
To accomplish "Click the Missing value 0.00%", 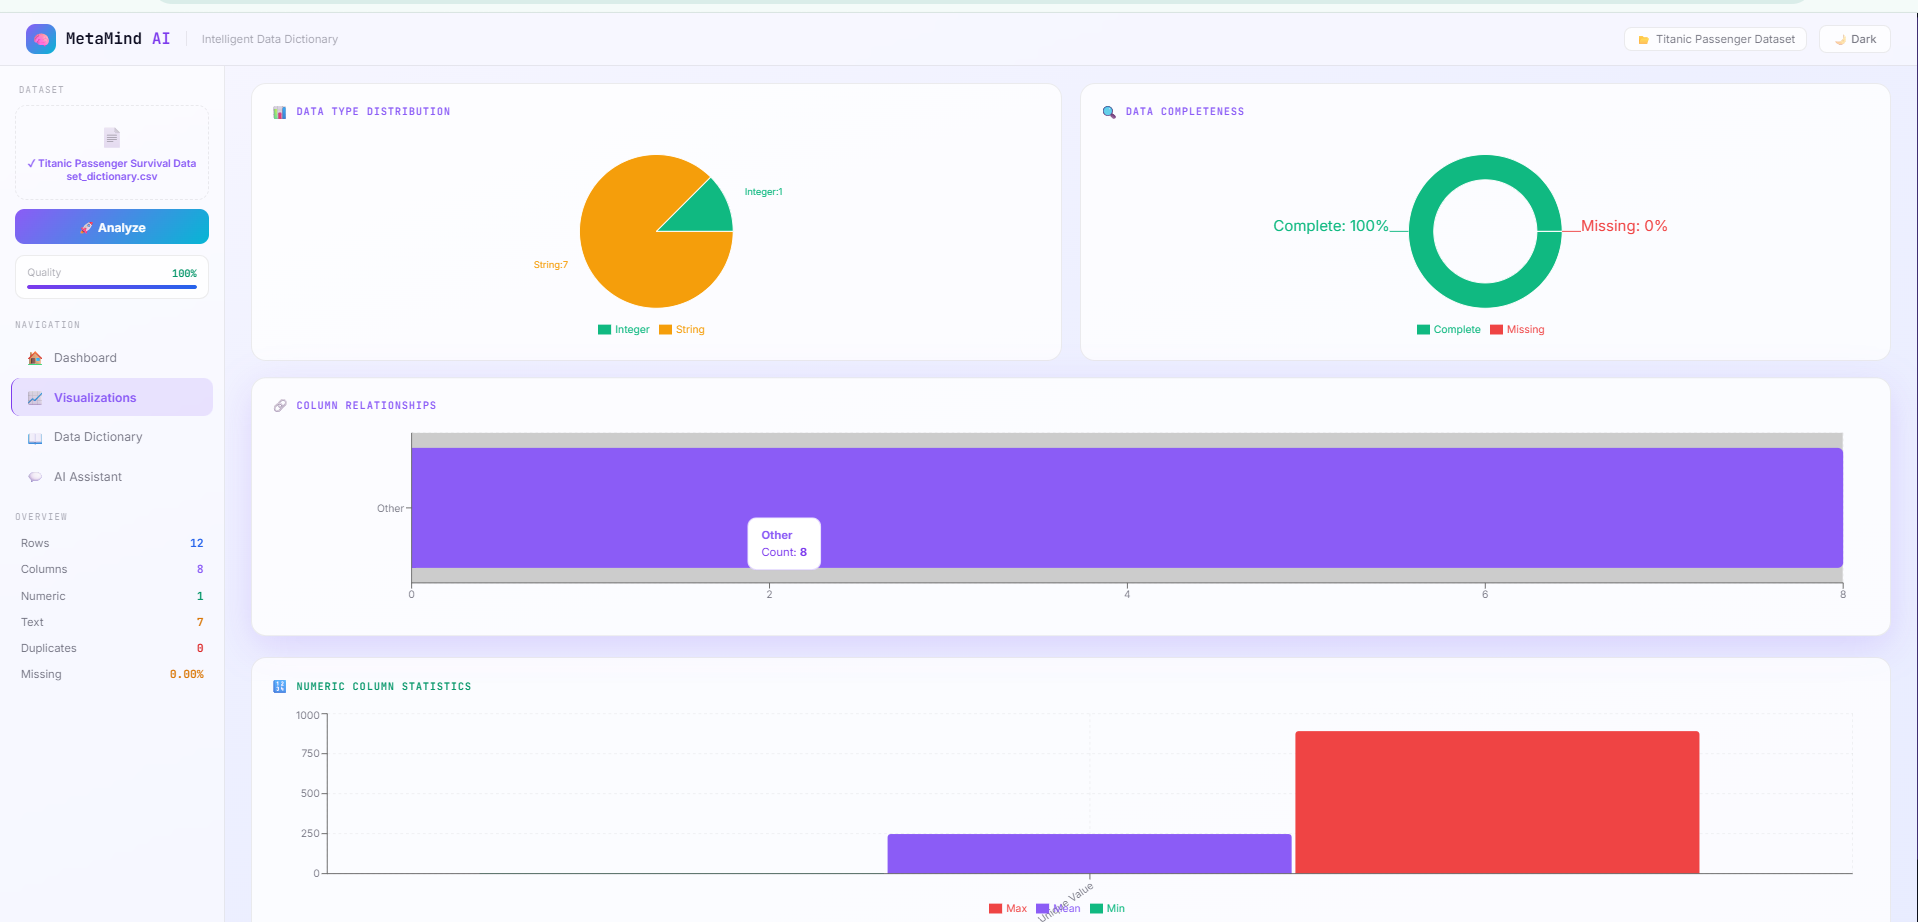I will point(187,675).
